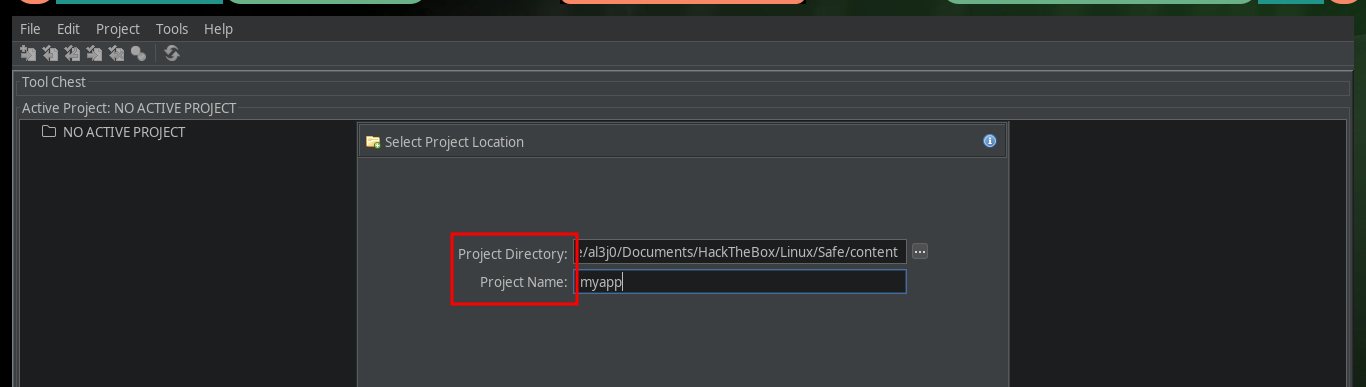Image resolution: width=1366 pixels, height=387 pixels.
Task: Open the Edit menu
Action: (x=68, y=29)
